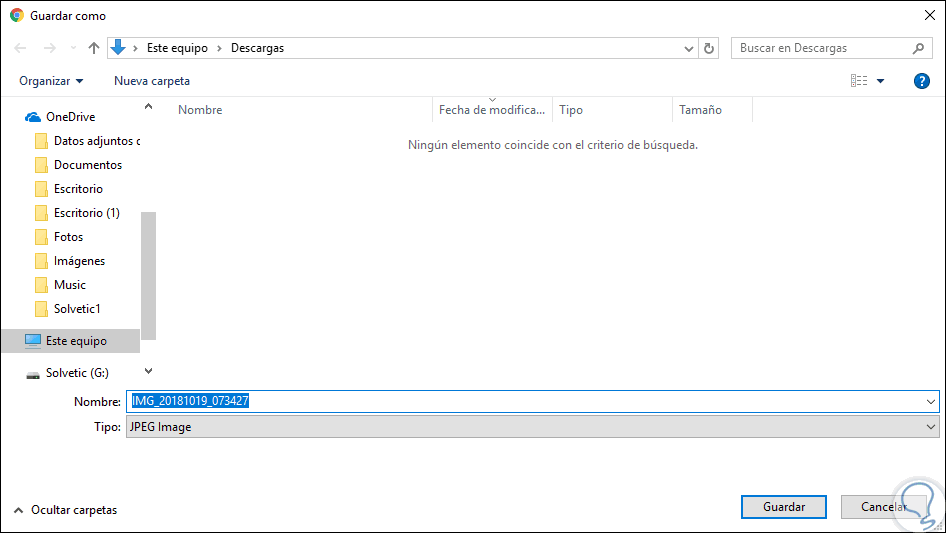946x533 pixels.
Task: Sort by 'Fecha de modifica...' column
Action: pyautogui.click(x=492, y=110)
